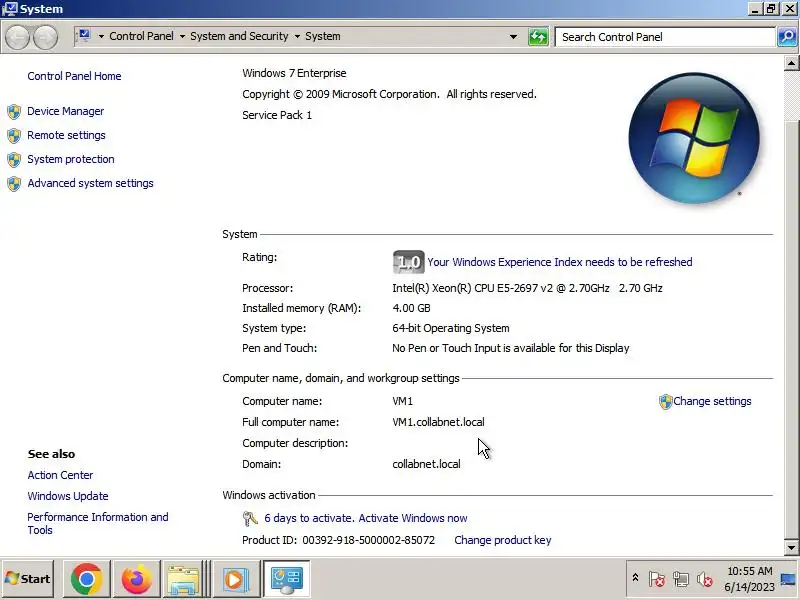
Task: Click the Device Manager shield icon
Action: [14, 112]
